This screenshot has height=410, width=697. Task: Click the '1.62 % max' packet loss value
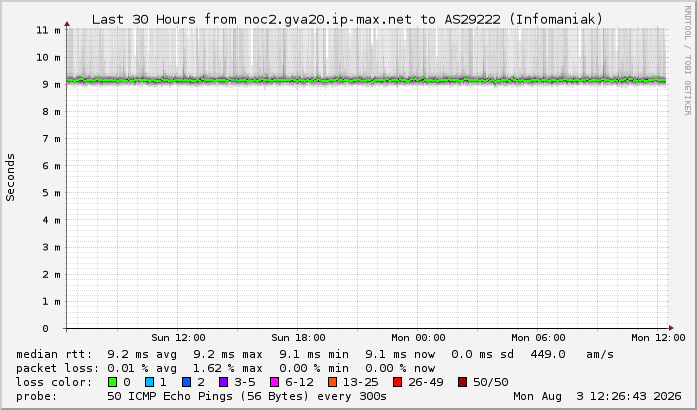click(x=228, y=368)
